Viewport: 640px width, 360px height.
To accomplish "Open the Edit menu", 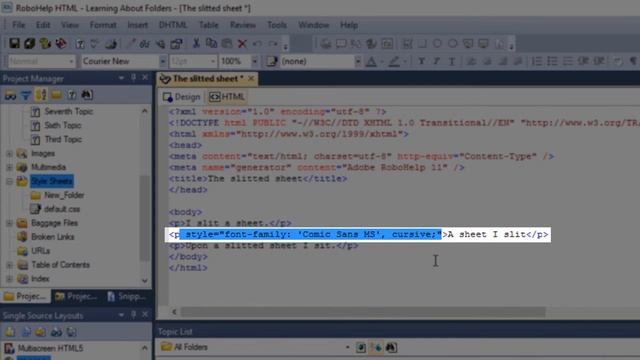I will tap(43, 25).
